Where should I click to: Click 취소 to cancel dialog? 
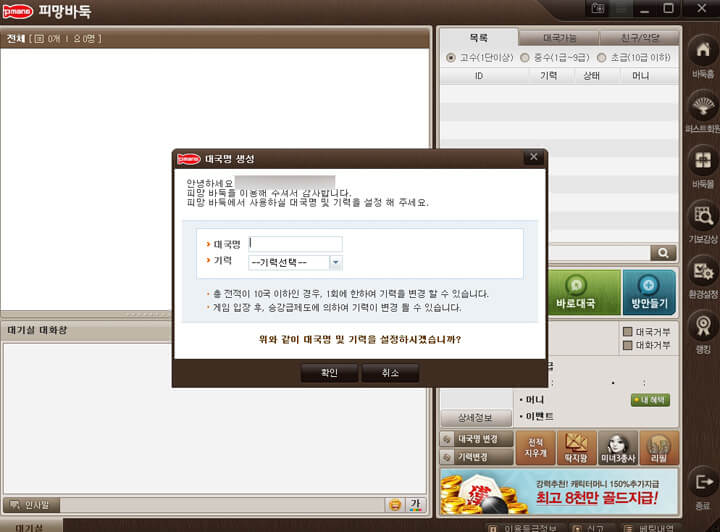click(390, 373)
